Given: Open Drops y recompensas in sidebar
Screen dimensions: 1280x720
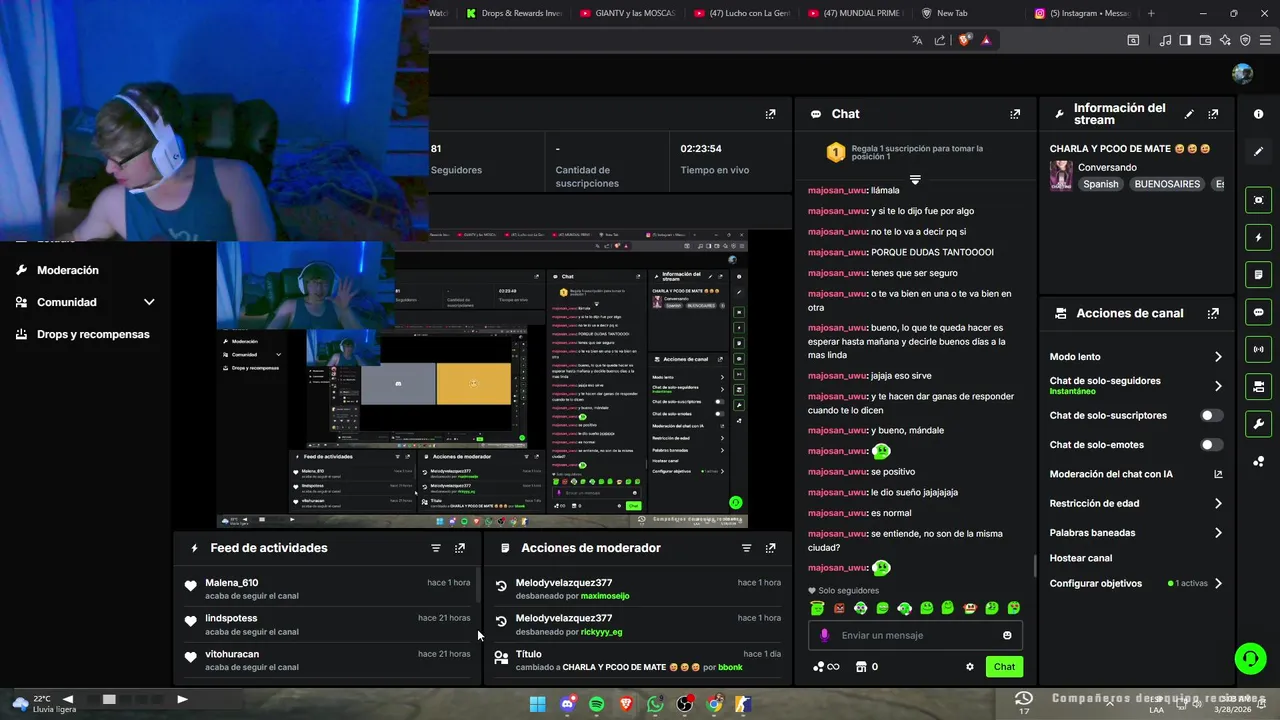Looking at the screenshot, I should pos(93,334).
